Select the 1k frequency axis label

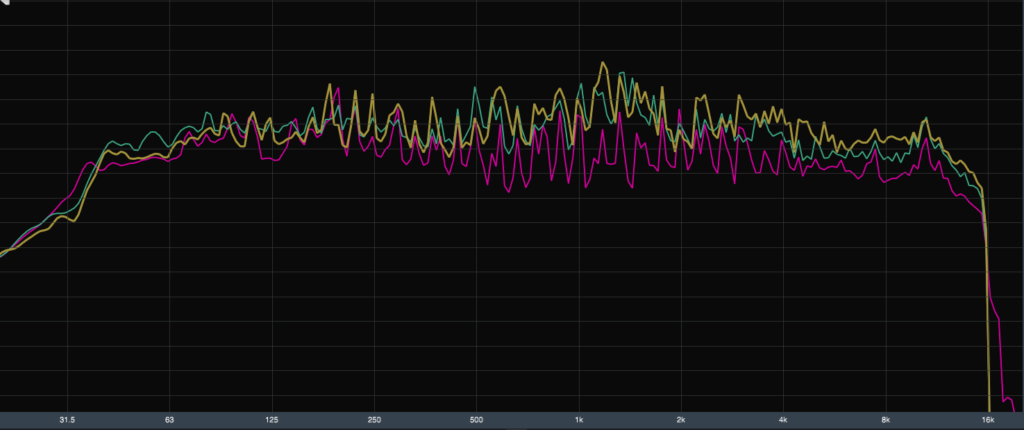(x=579, y=420)
